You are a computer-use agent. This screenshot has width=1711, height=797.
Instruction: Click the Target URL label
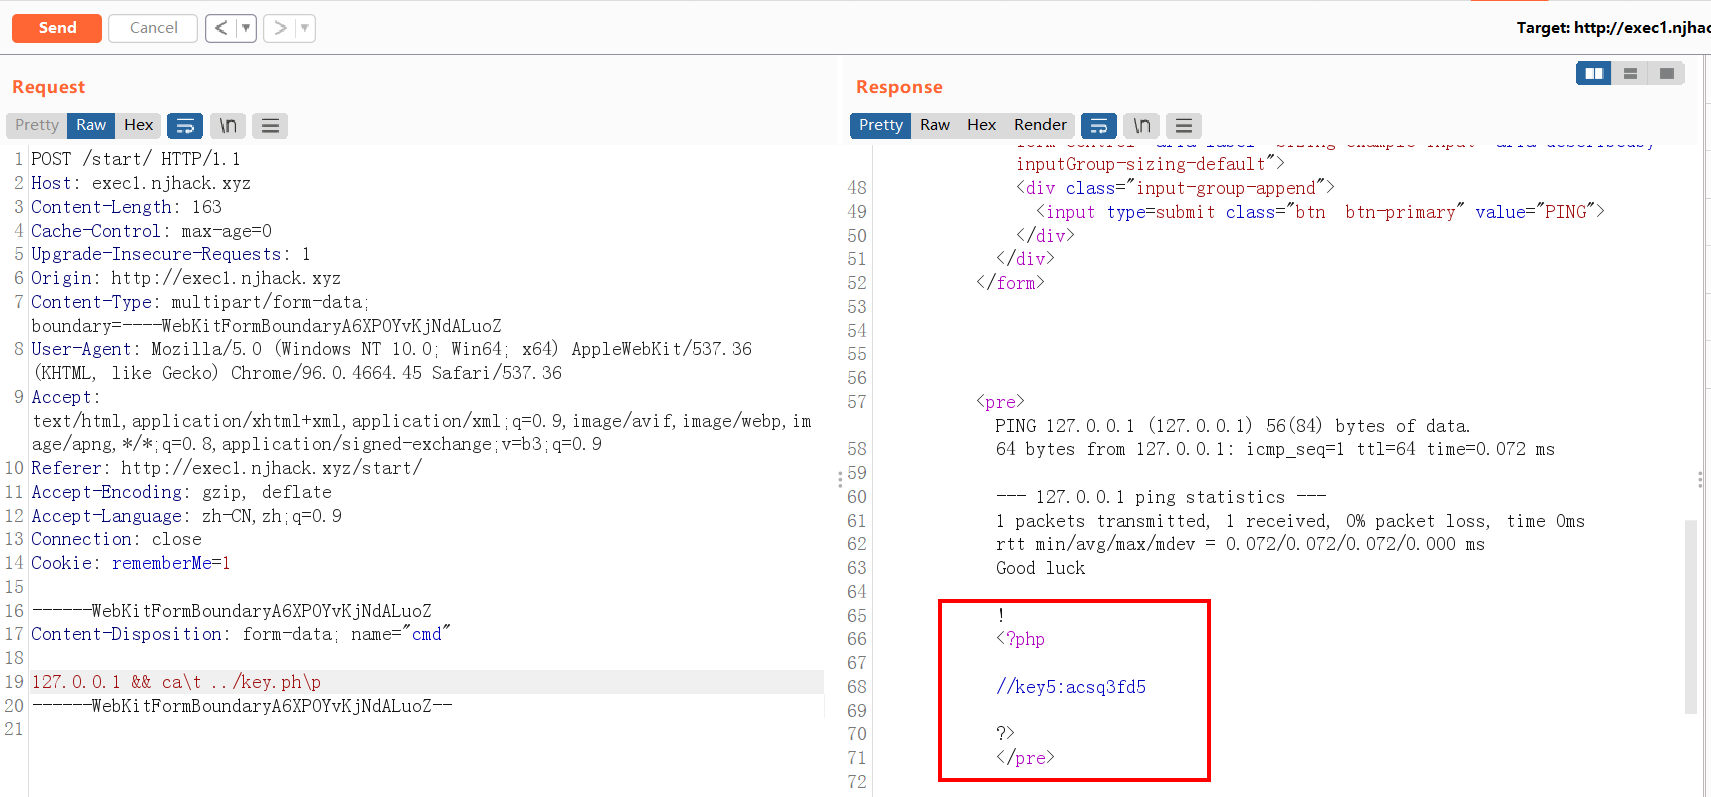coord(1613,28)
